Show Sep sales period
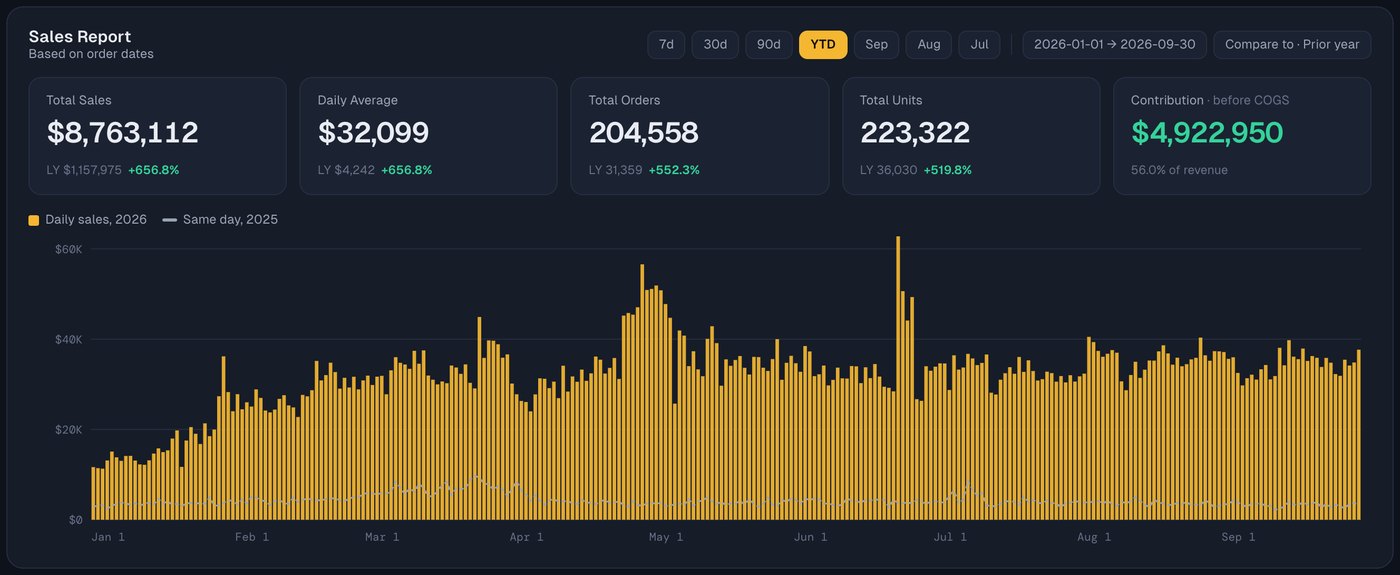This screenshot has width=1400, height=575. coord(876,45)
